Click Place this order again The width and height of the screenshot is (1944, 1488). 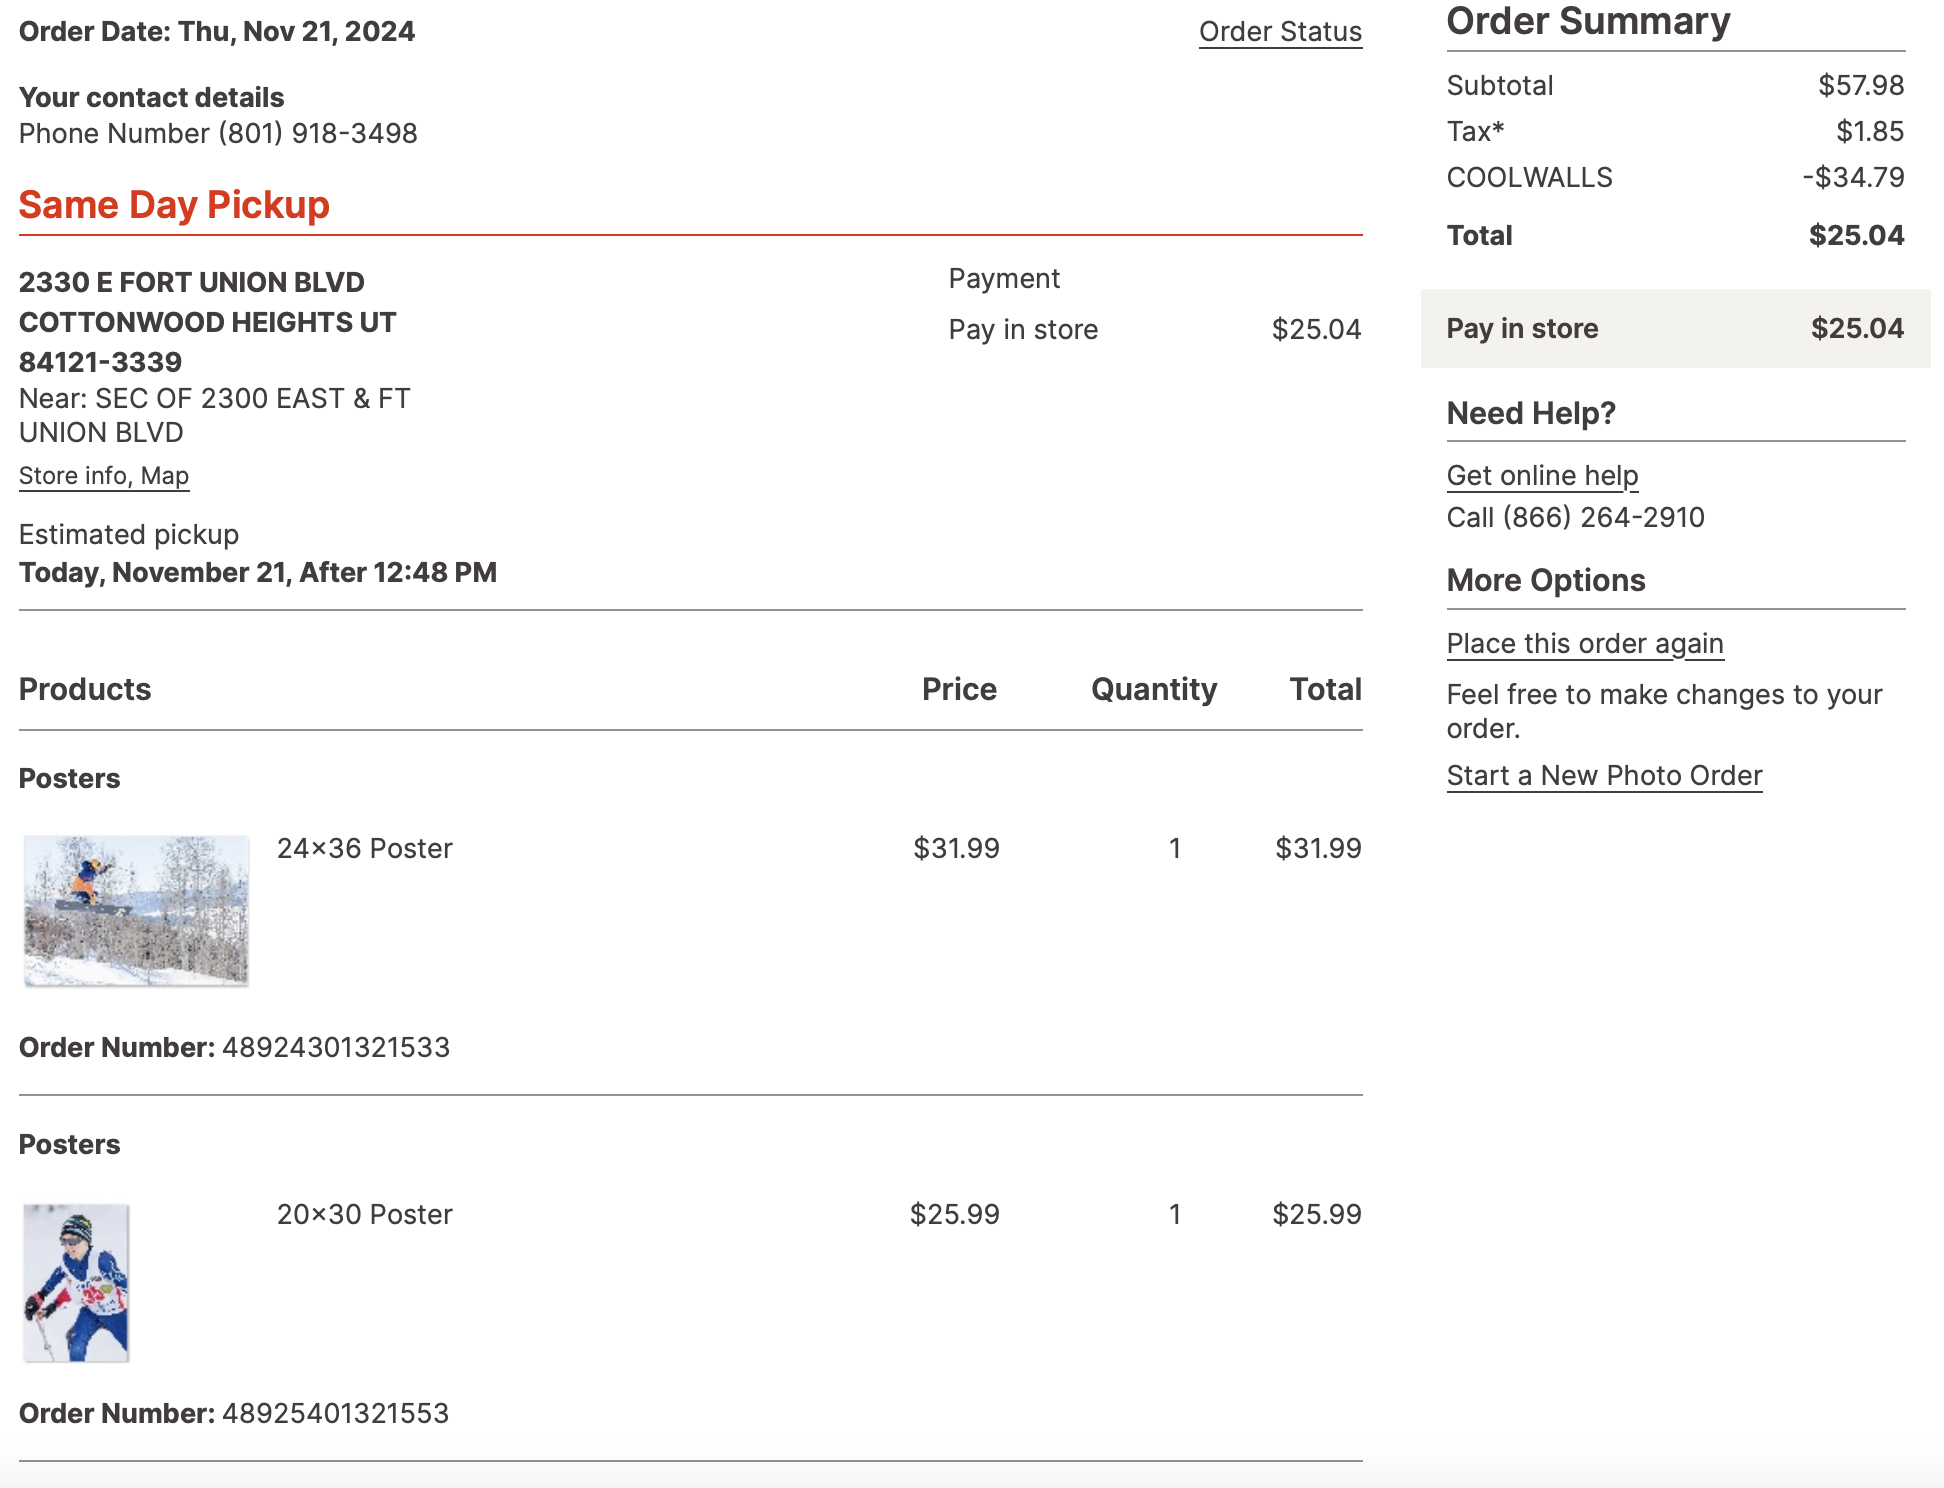click(x=1585, y=644)
